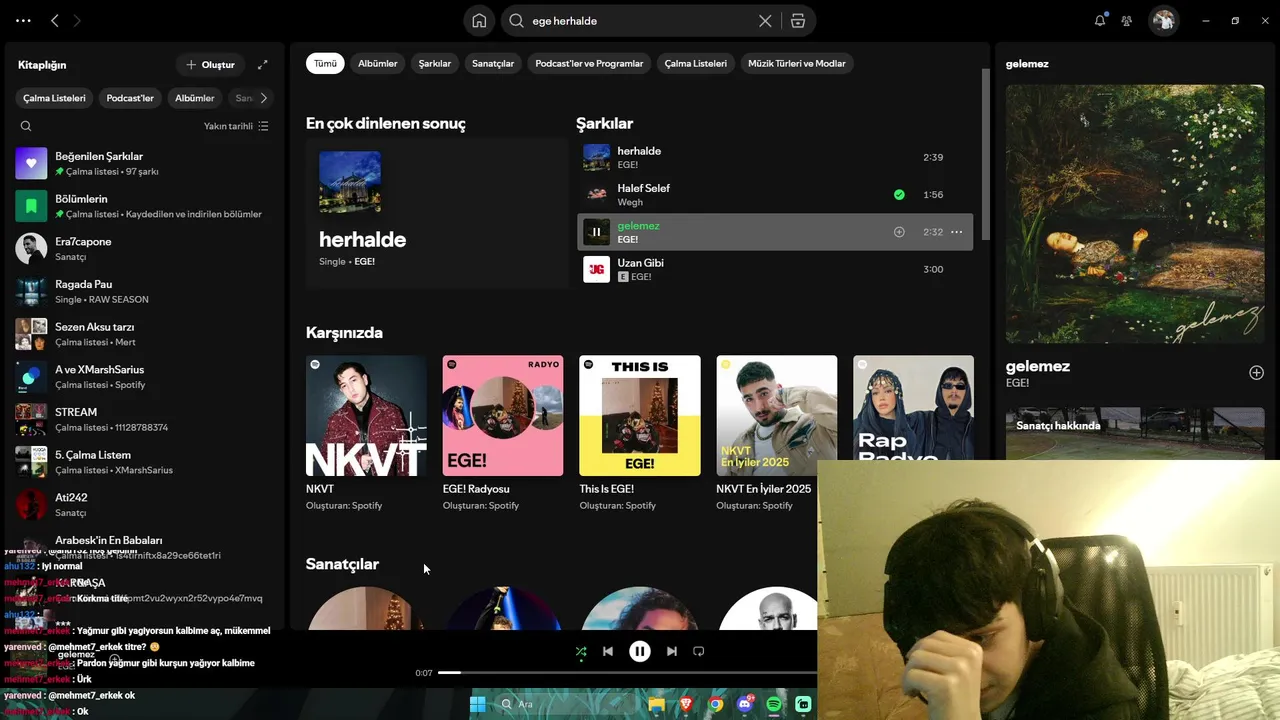
Task: Switch to the Şarkılar filter
Action: coord(435,63)
